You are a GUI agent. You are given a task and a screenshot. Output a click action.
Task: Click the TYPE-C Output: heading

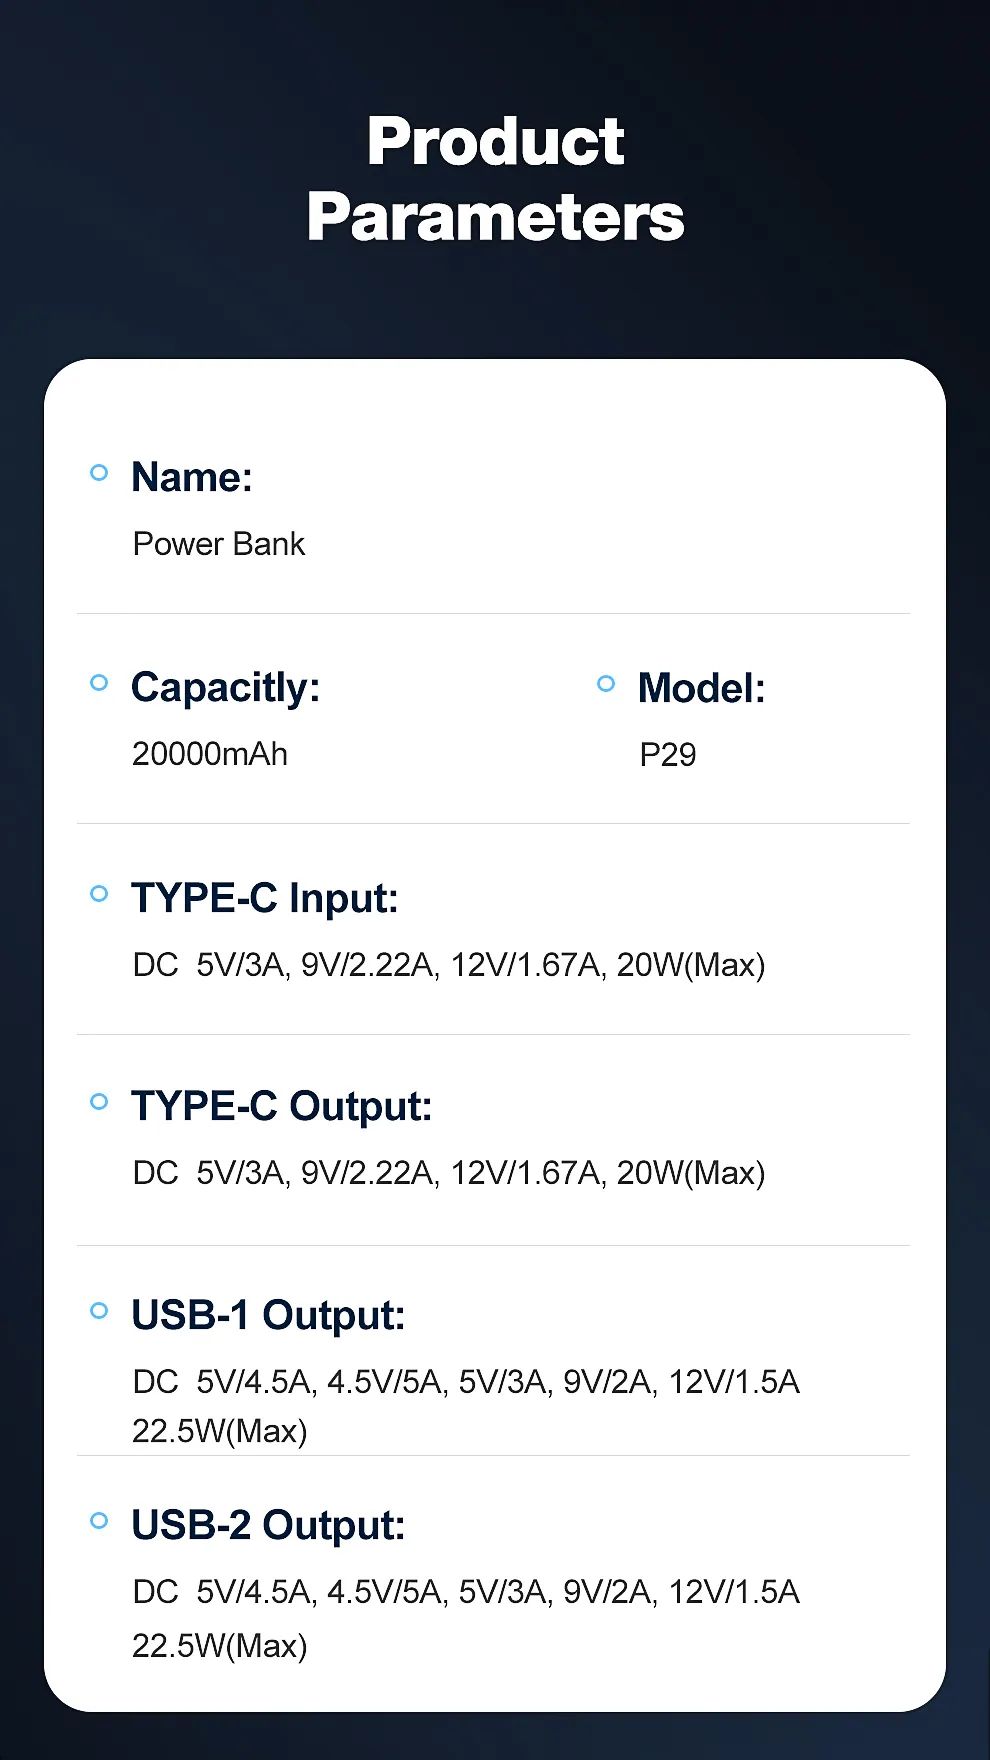282,1107
